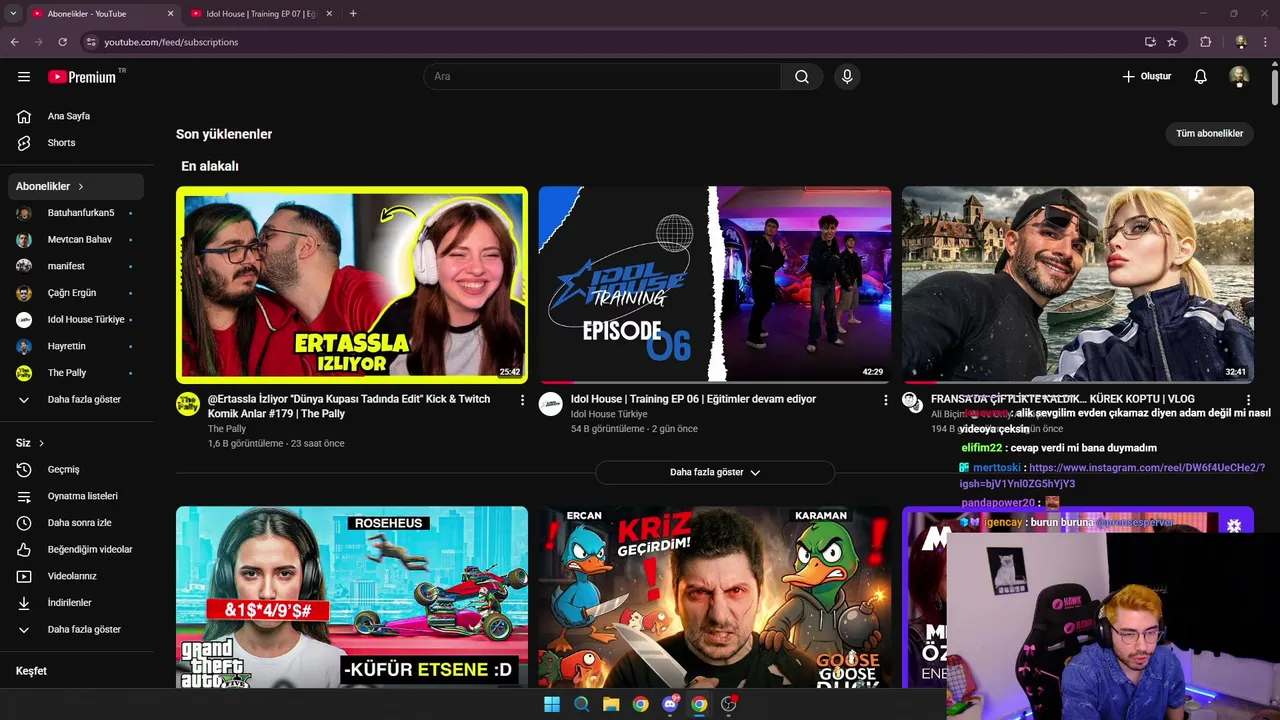Start voice search with the microphone
Screen dimensions: 1280x720
[847, 77]
